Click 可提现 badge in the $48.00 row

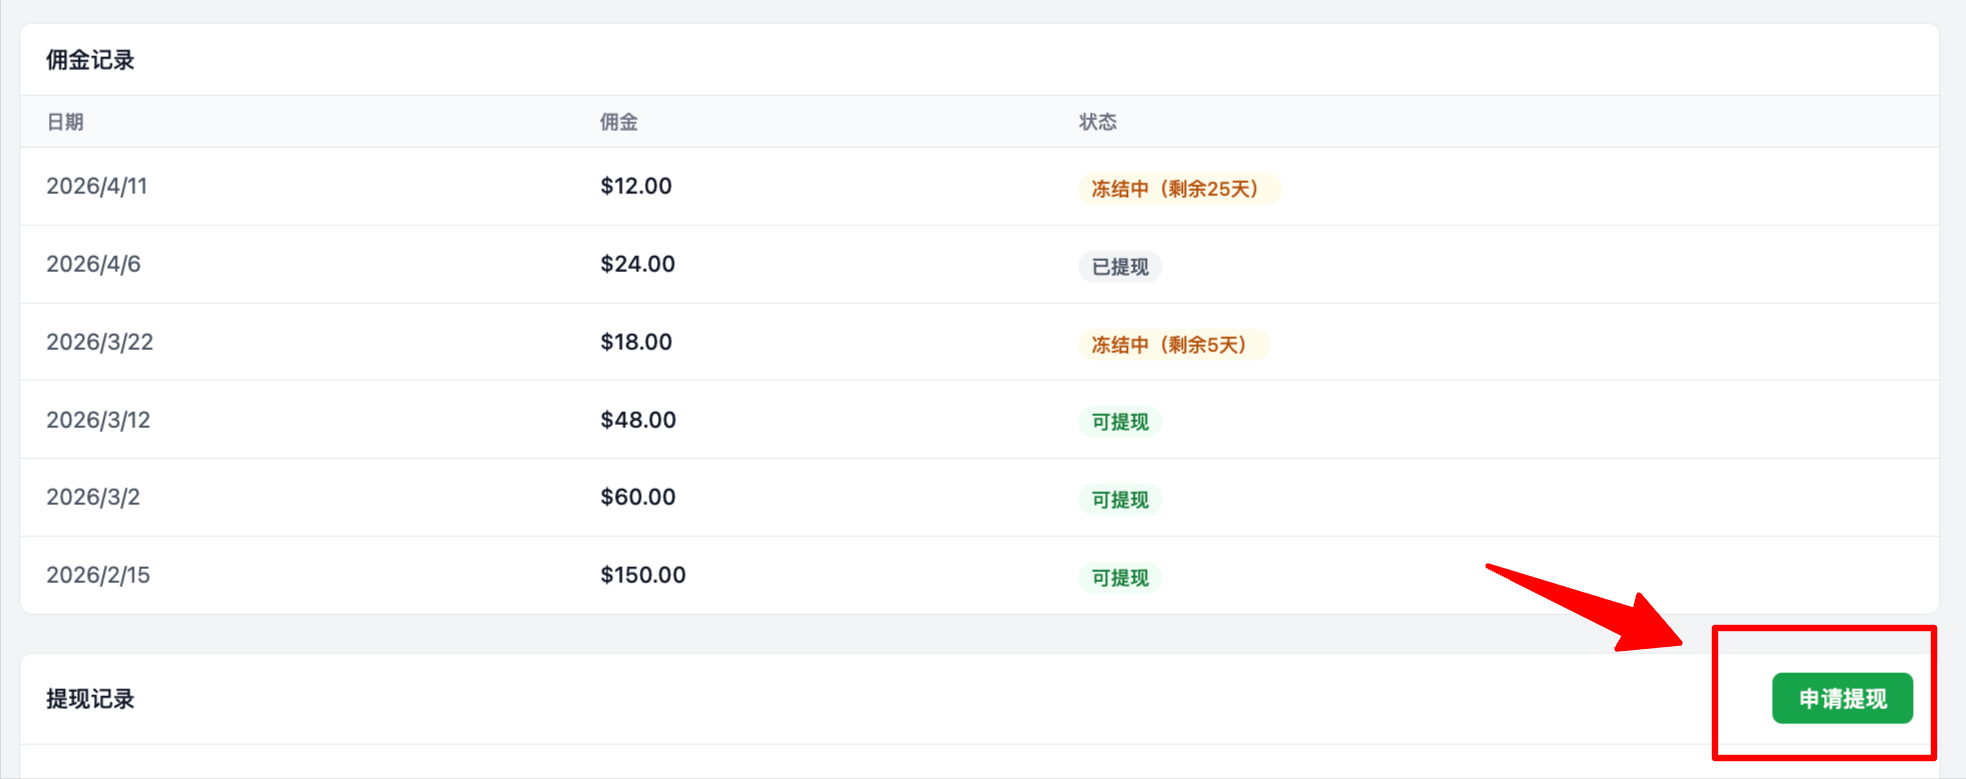(1120, 422)
